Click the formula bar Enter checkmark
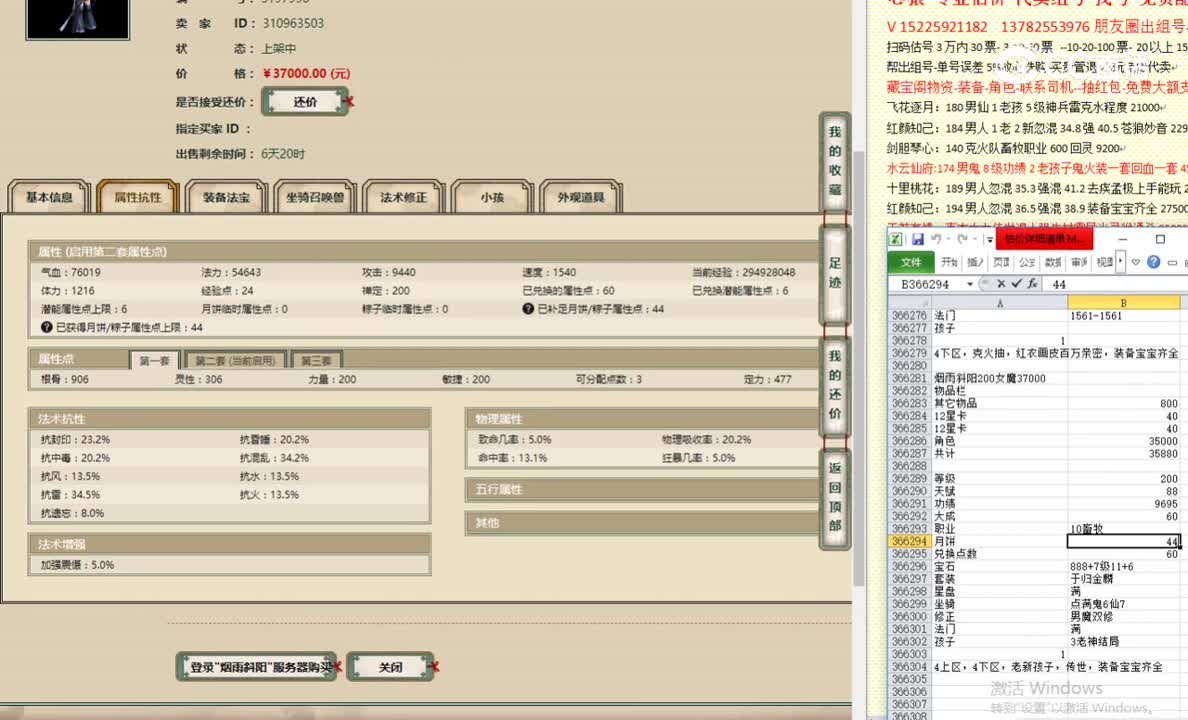Screen dimensions: 1188x720 point(1015,284)
